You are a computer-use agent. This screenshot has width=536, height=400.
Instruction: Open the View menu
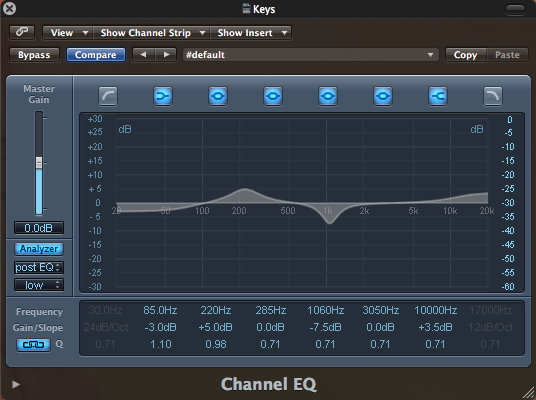point(68,33)
